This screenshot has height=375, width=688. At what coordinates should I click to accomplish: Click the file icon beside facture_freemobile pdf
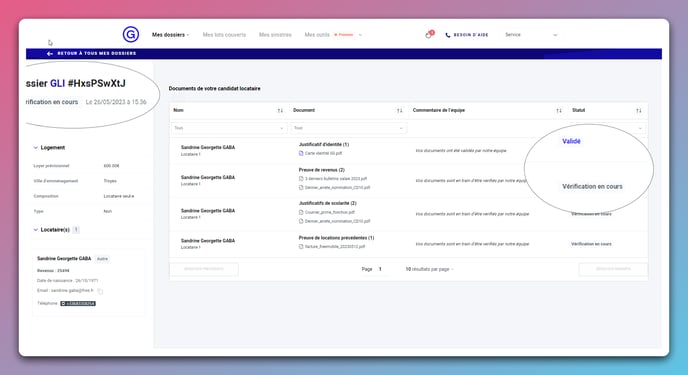[x=301, y=246]
